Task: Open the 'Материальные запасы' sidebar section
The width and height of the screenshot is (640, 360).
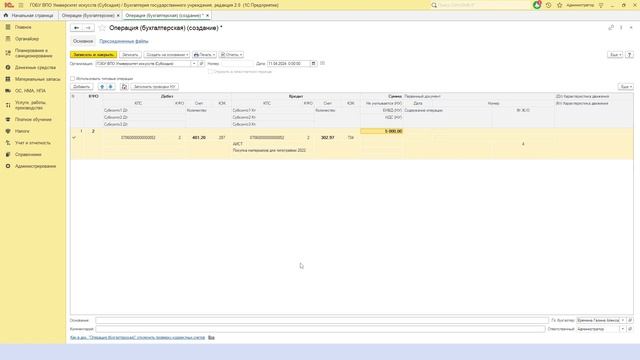Action: point(37,79)
